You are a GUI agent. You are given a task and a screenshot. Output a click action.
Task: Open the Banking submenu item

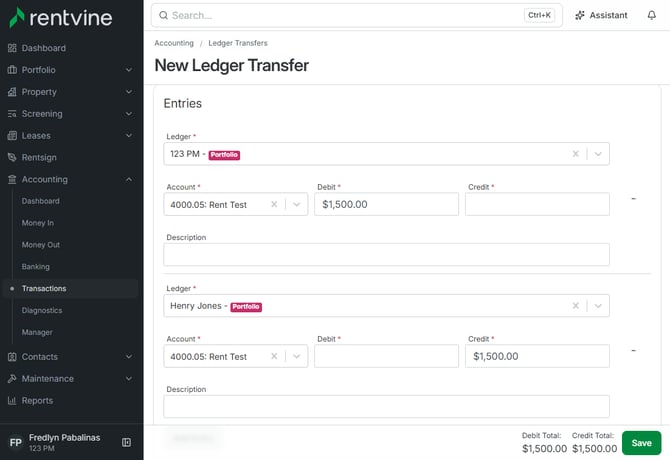click(35, 267)
